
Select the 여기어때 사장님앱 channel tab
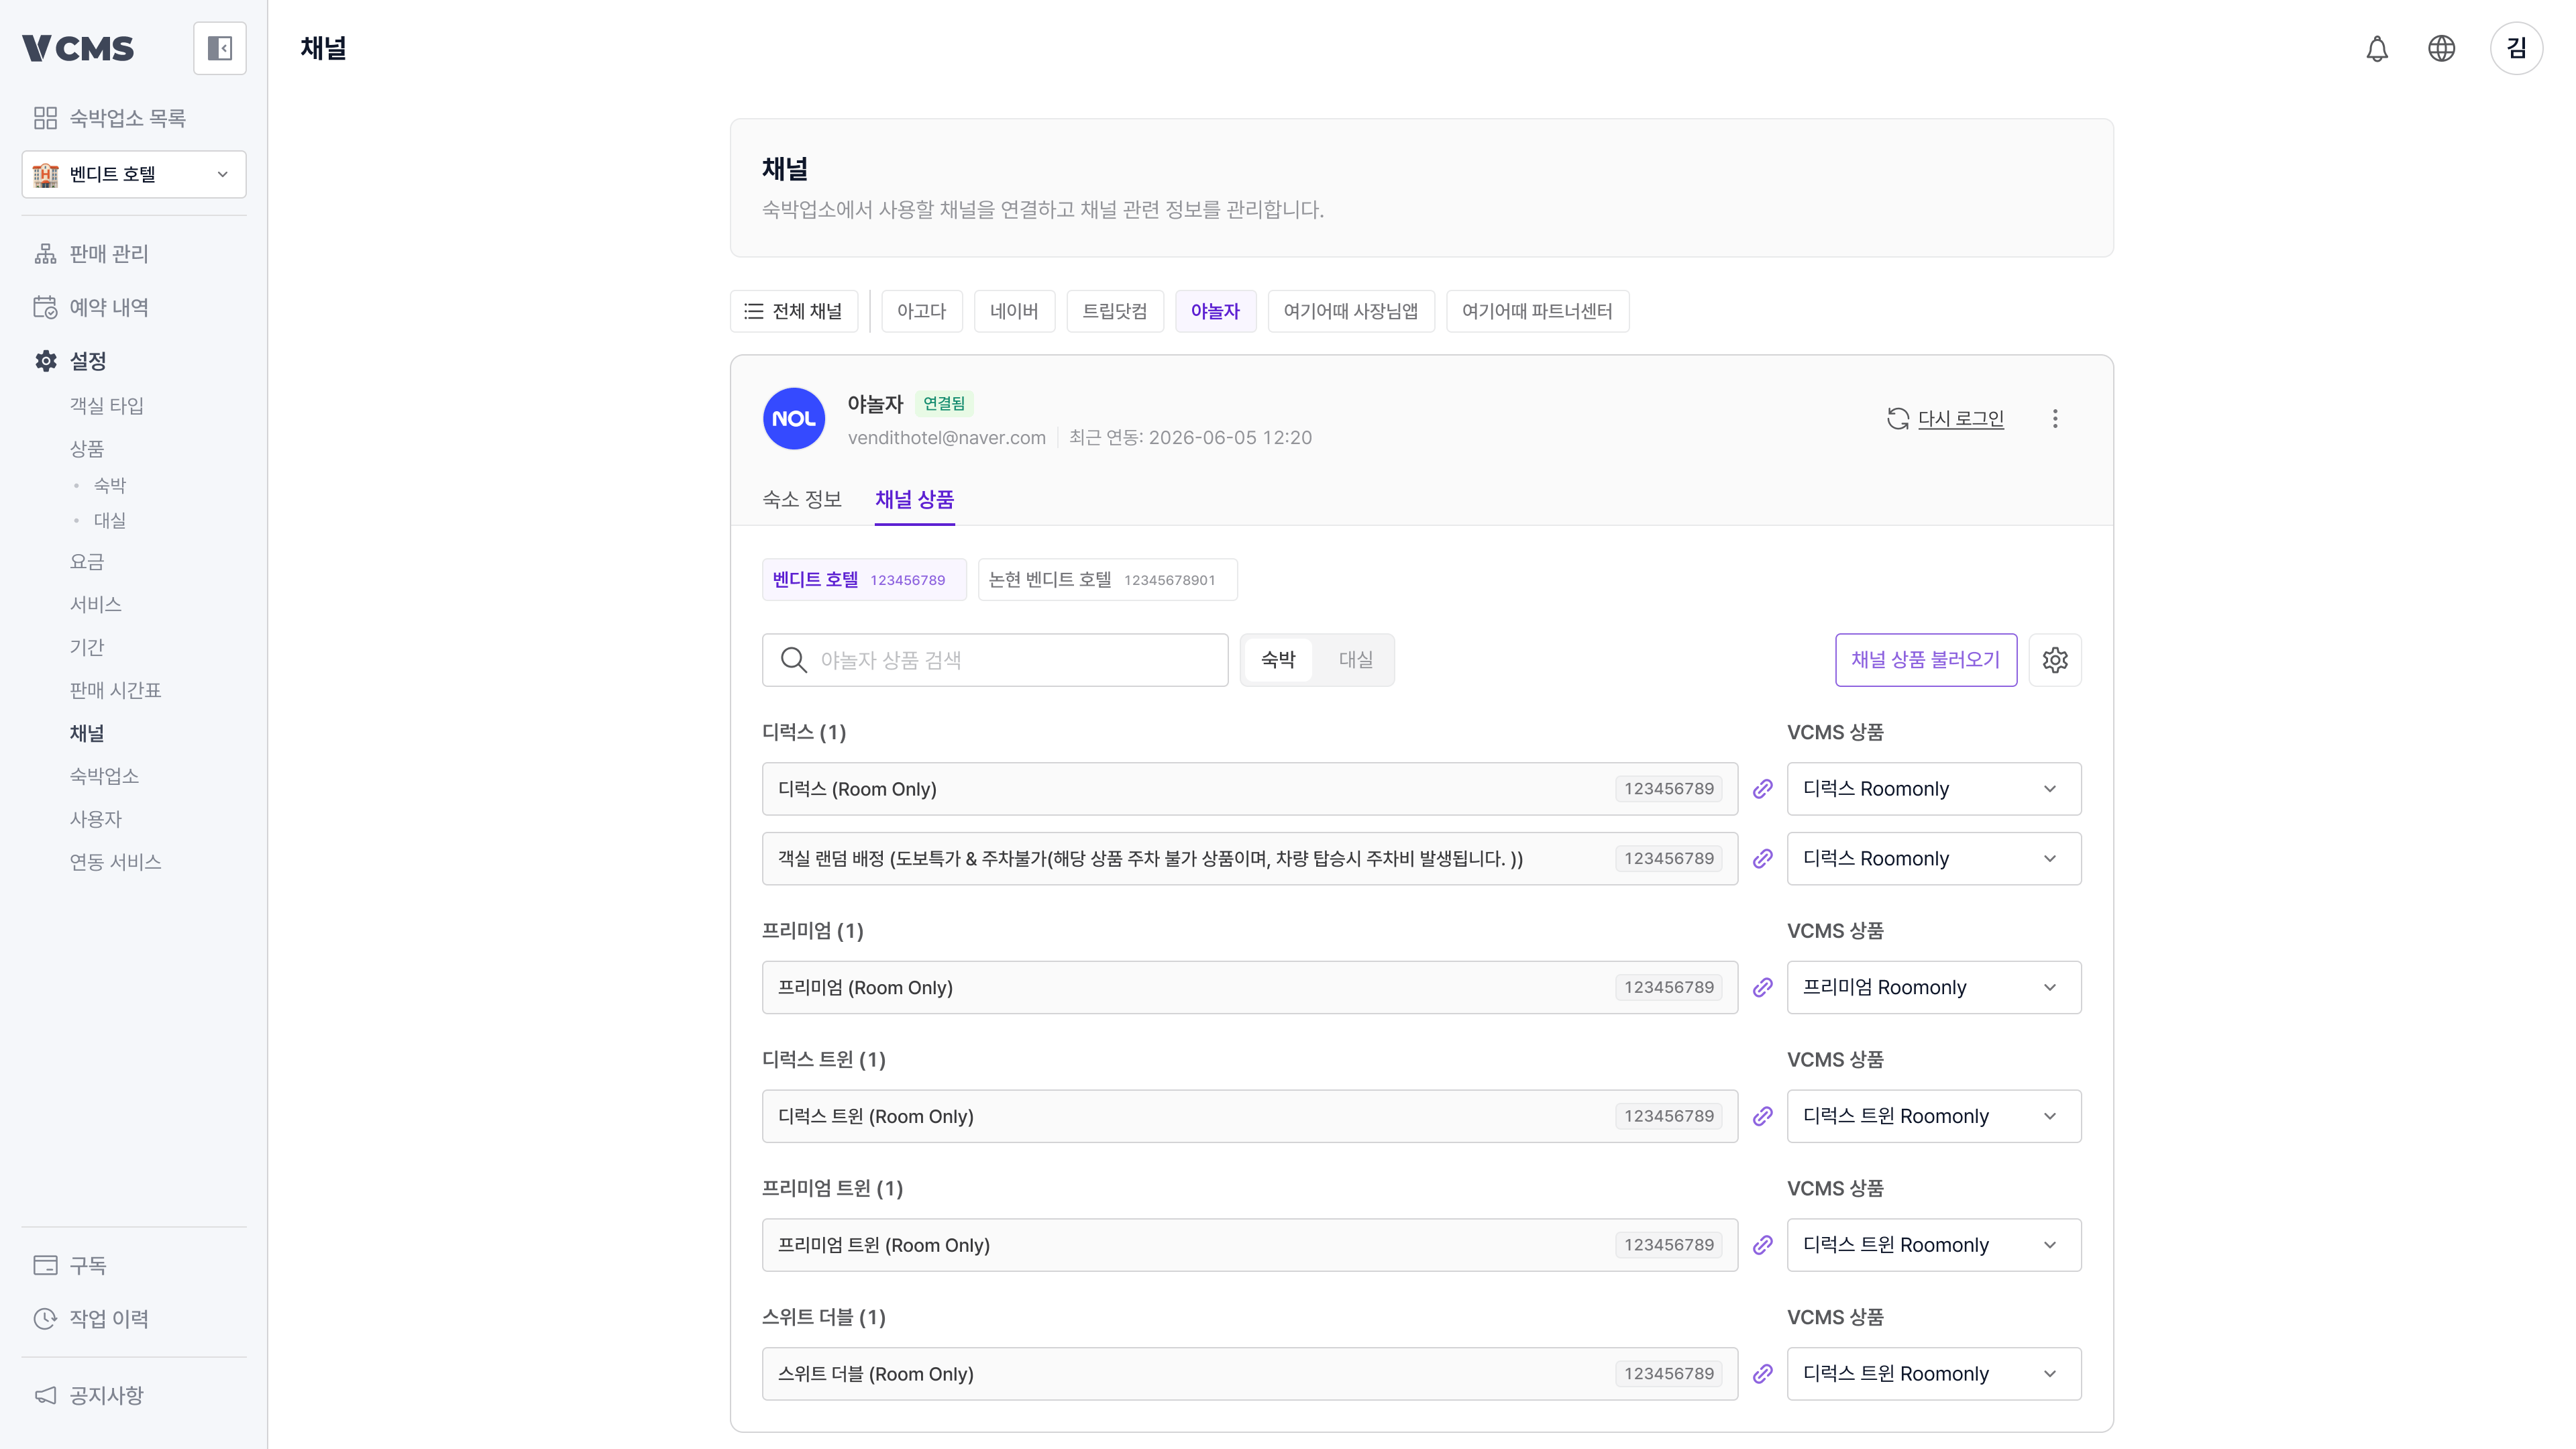(x=1350, y=311)
